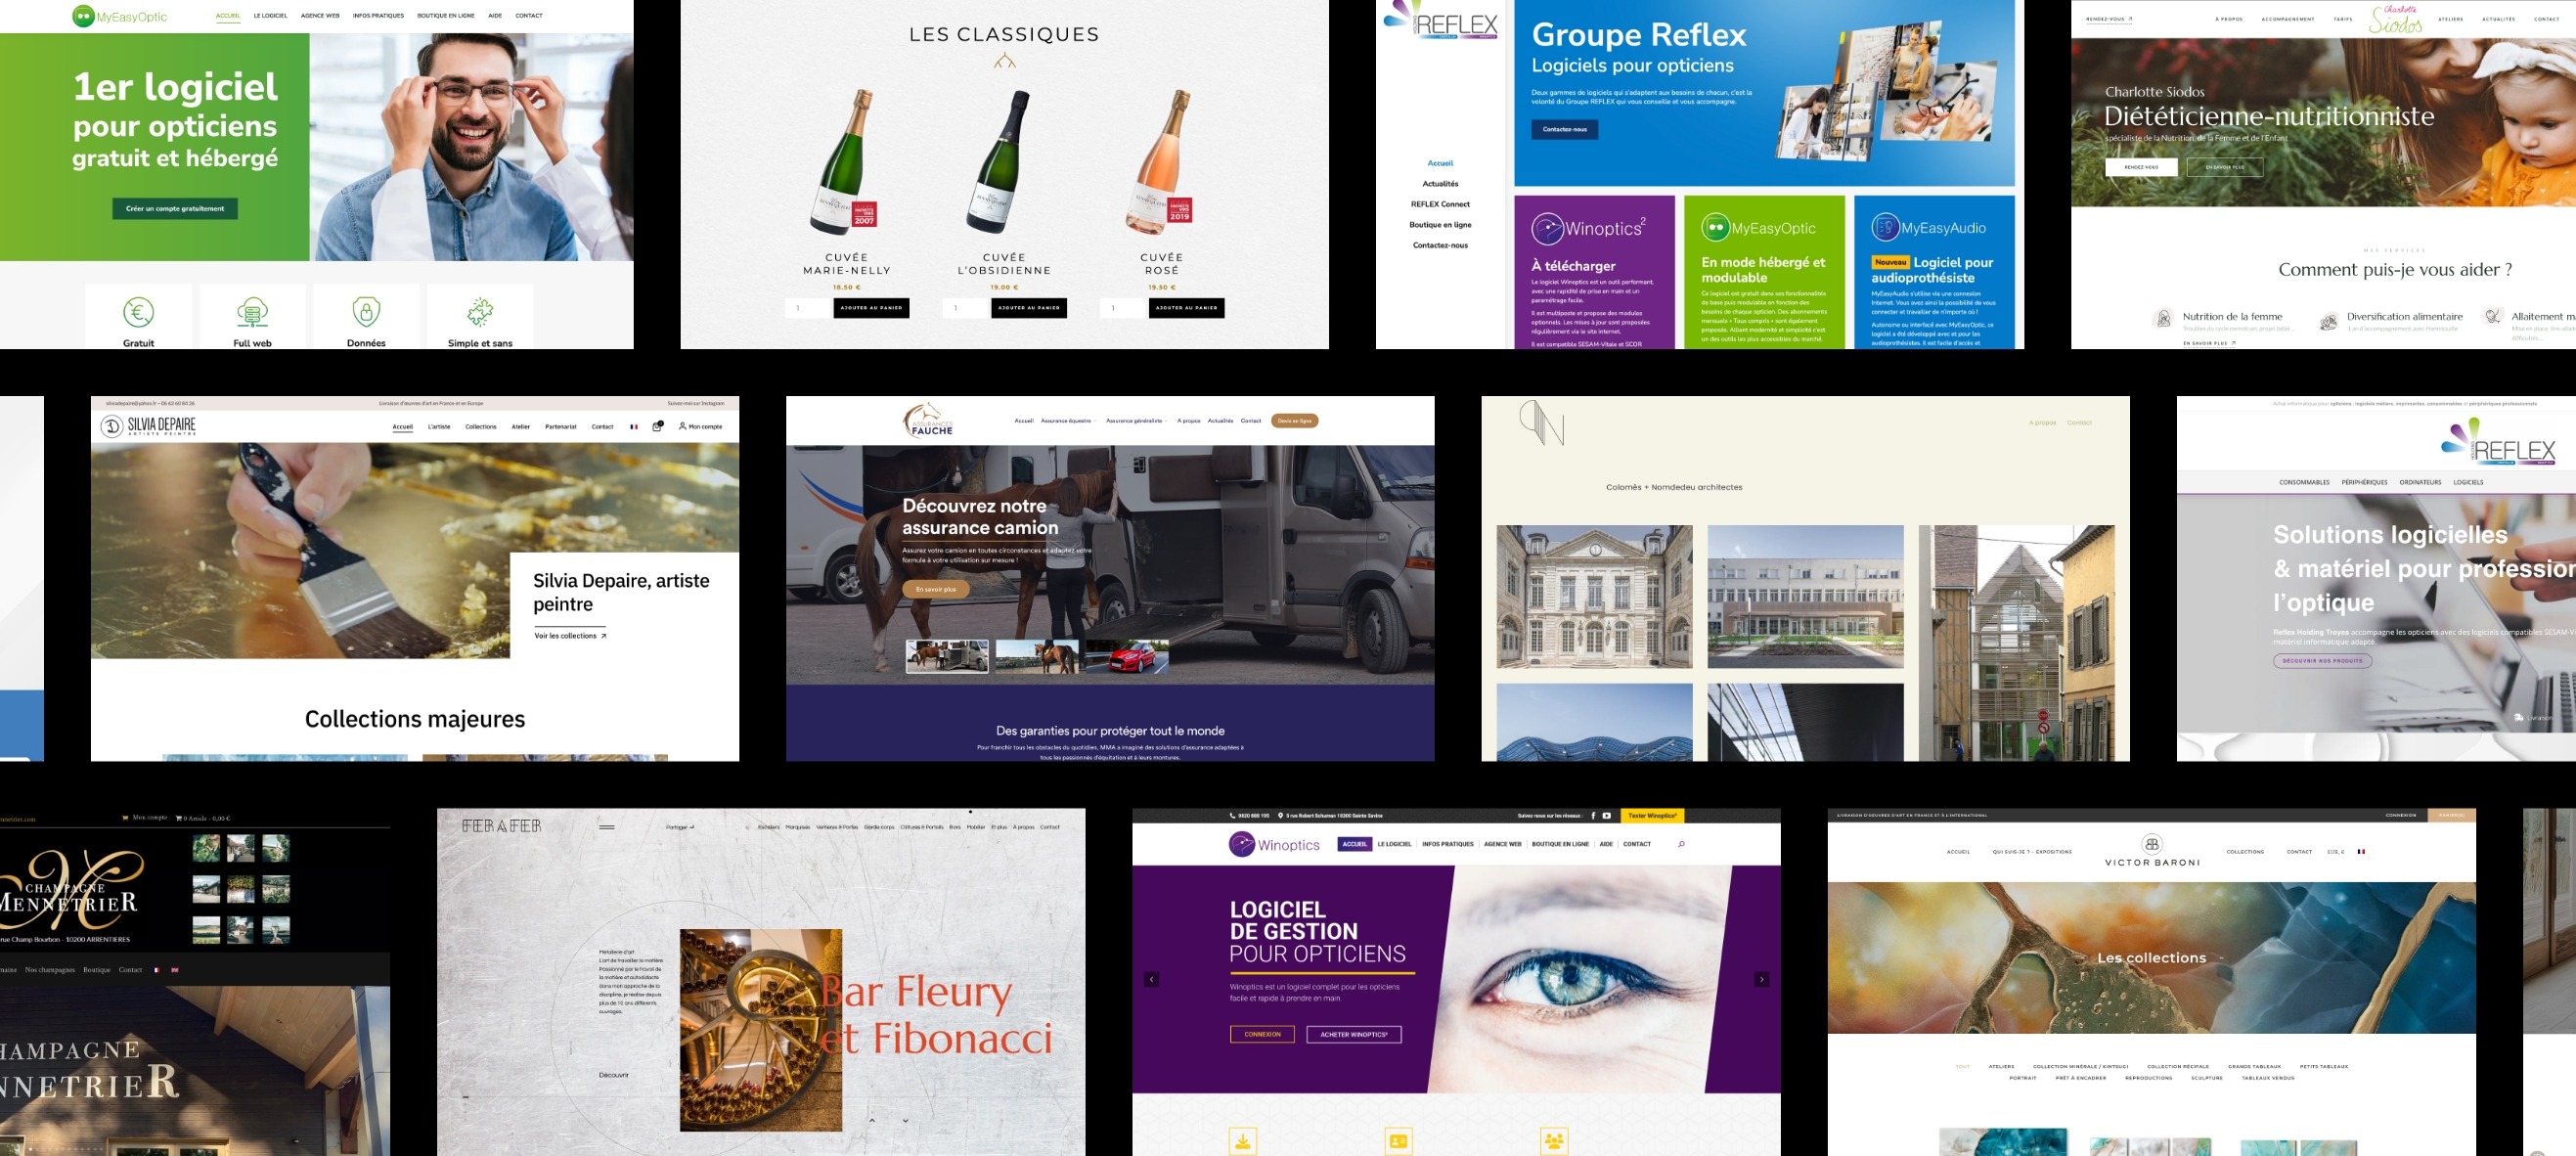The height and width of the screenshot is (1156, 2576).
Task: Click the French flag on Victor Baroni header
Action: click(2361, 852)
